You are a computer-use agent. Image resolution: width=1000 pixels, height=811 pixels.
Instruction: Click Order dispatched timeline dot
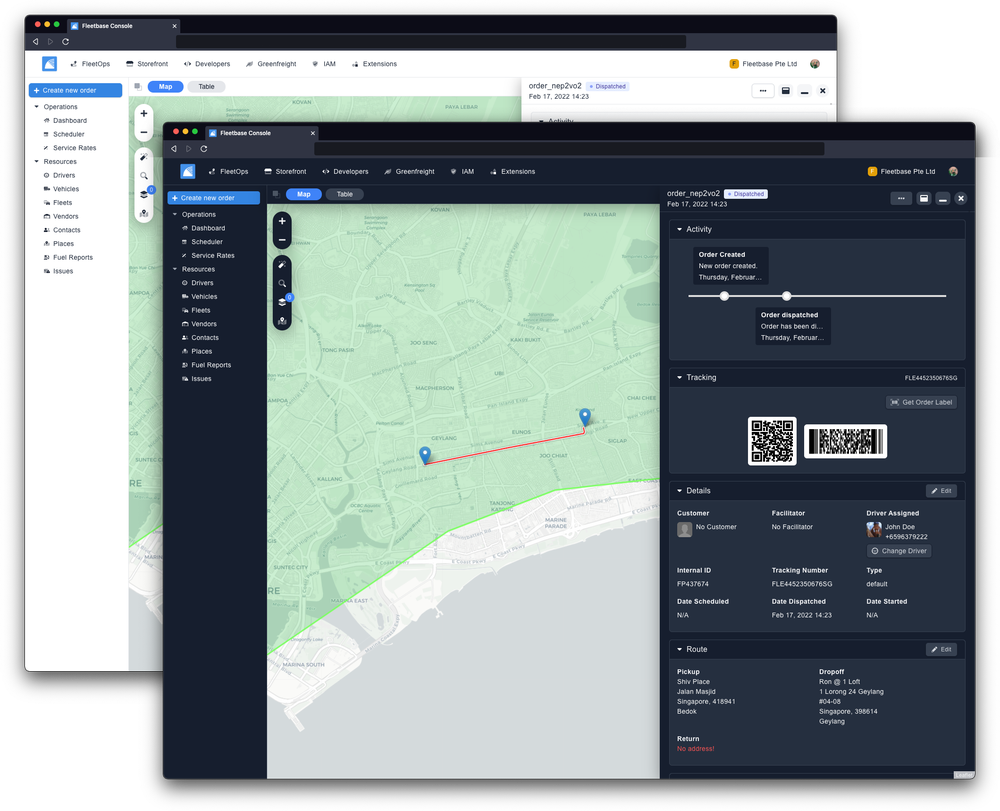(x=786, y=296)
